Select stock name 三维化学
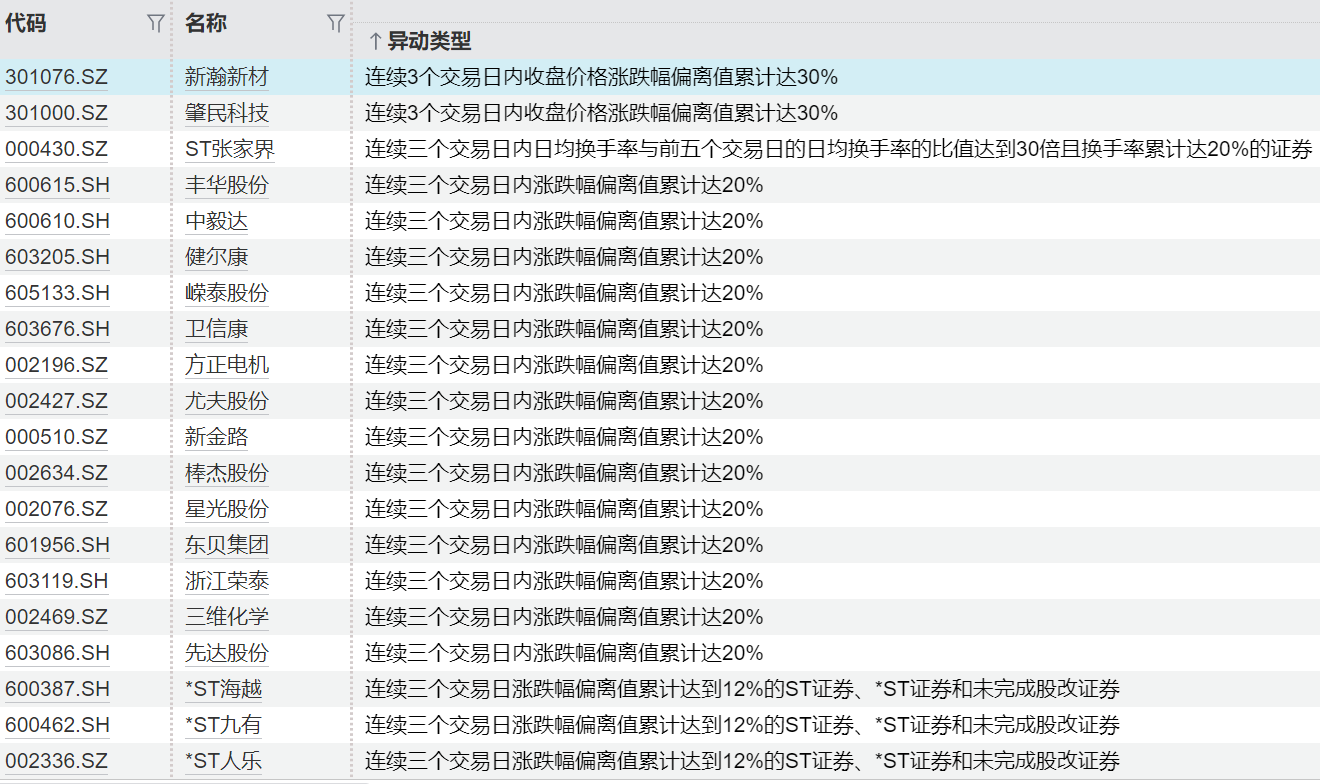 [227, 617]
